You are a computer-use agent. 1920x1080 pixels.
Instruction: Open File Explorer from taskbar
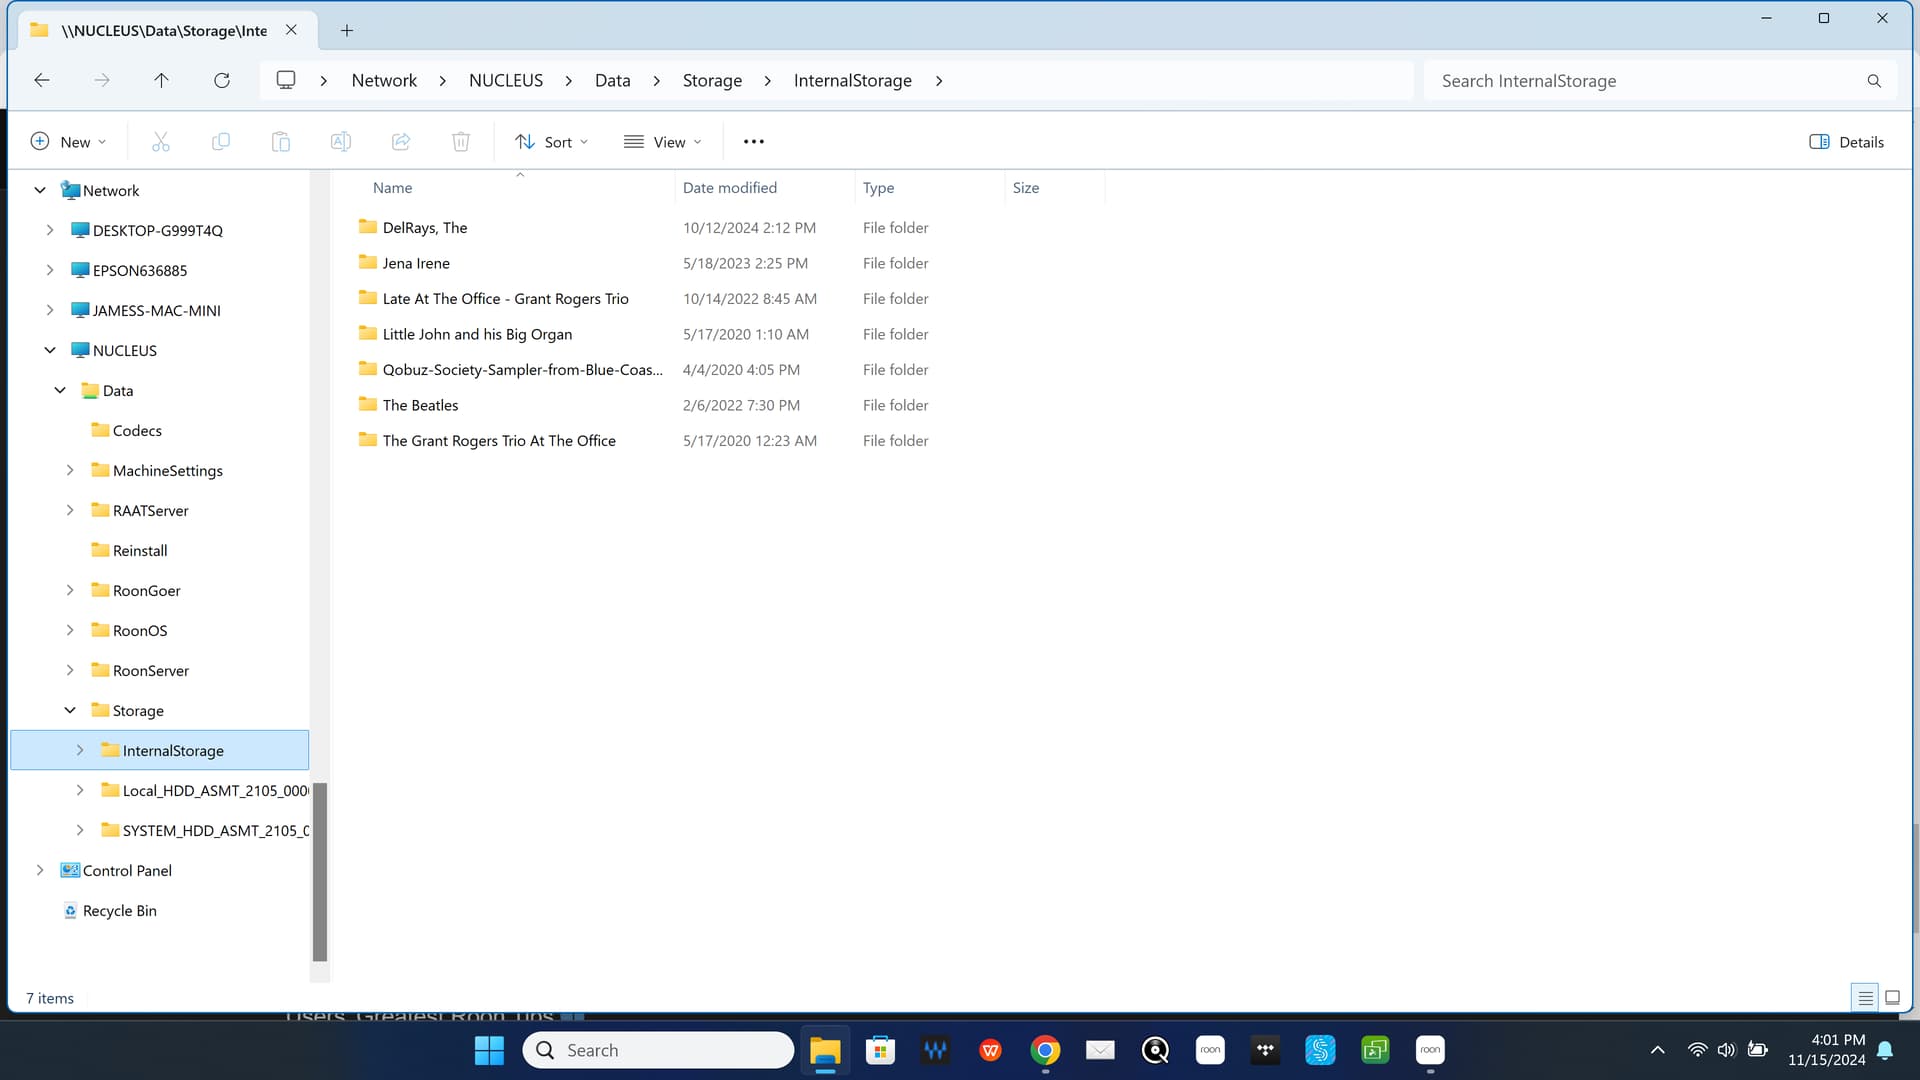[825, 1050]
